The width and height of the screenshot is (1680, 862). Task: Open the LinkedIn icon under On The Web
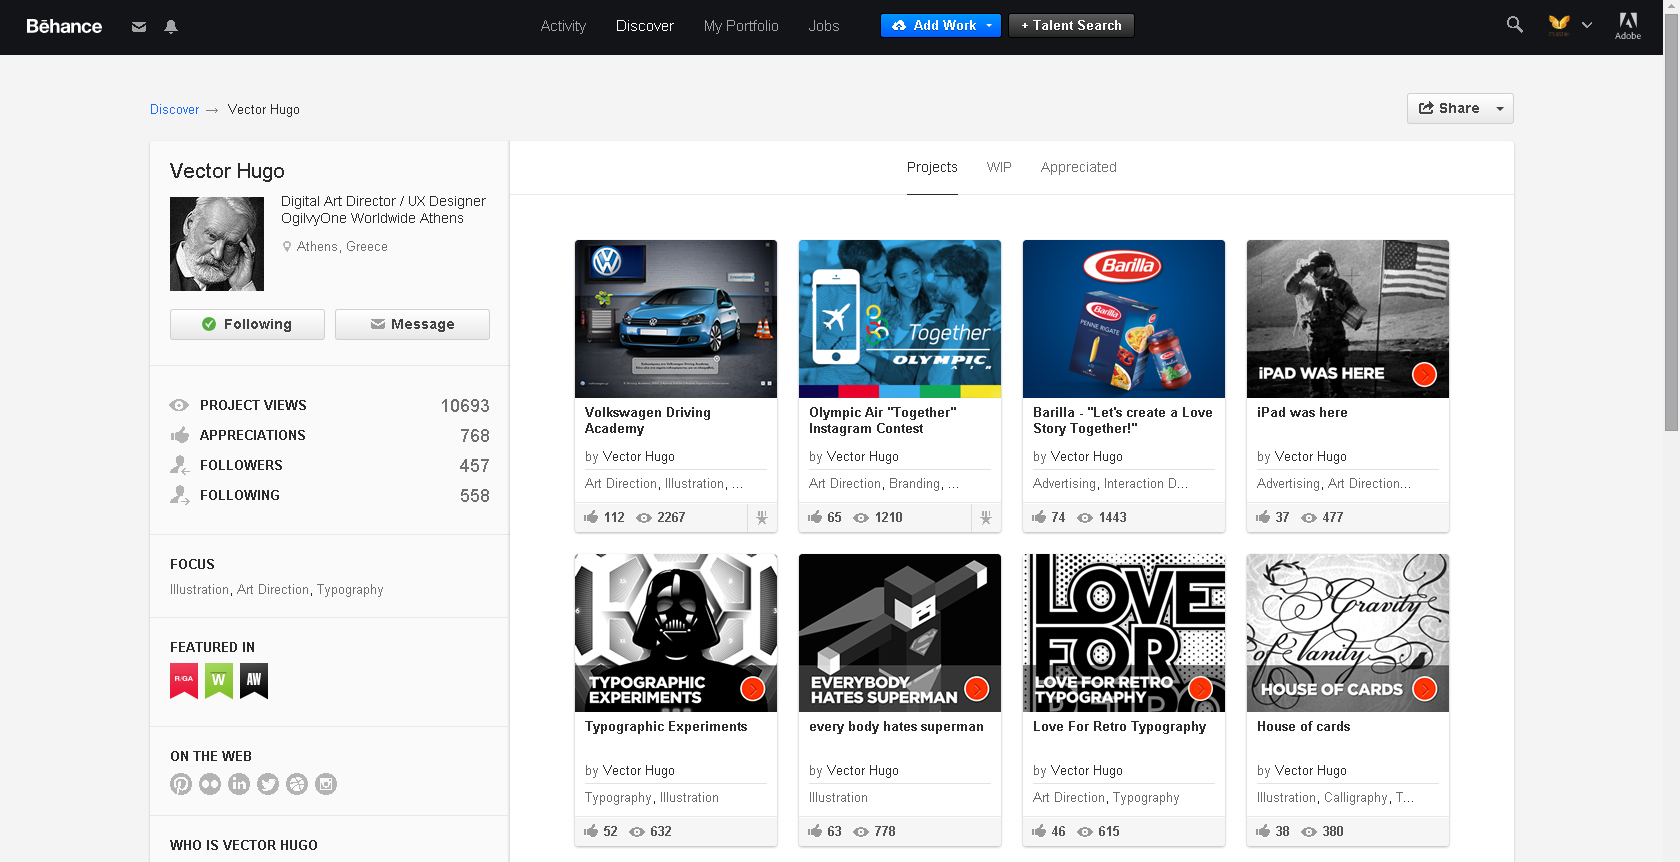coord(239,784)
